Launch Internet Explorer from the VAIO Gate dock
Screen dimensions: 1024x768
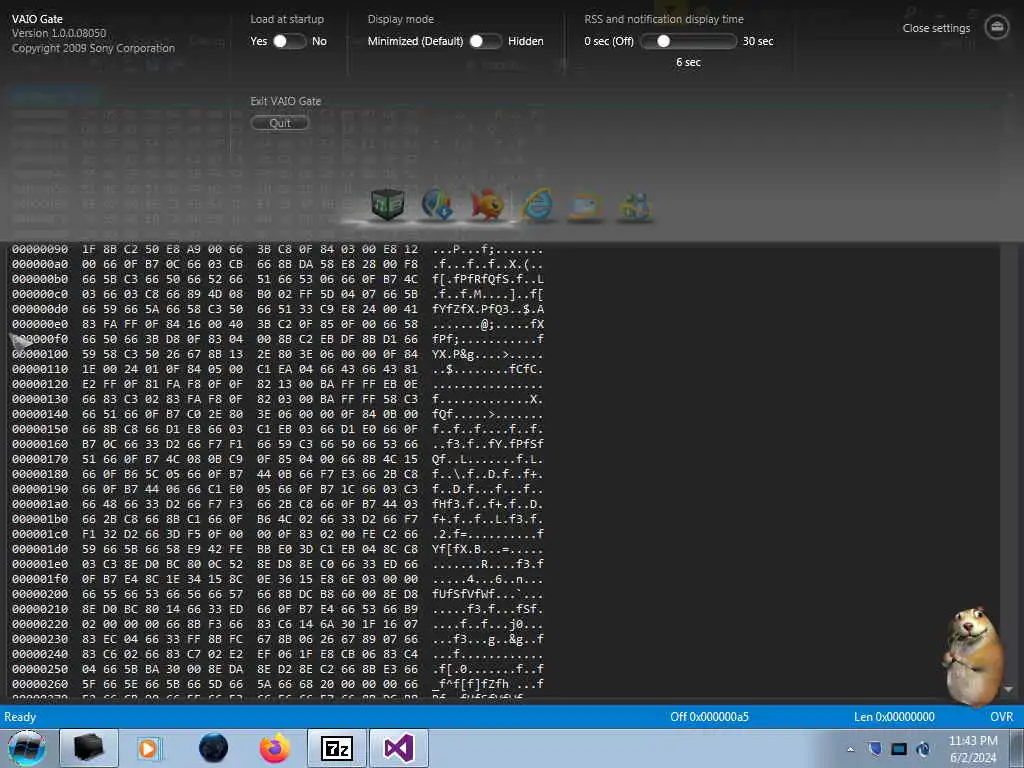537,204
